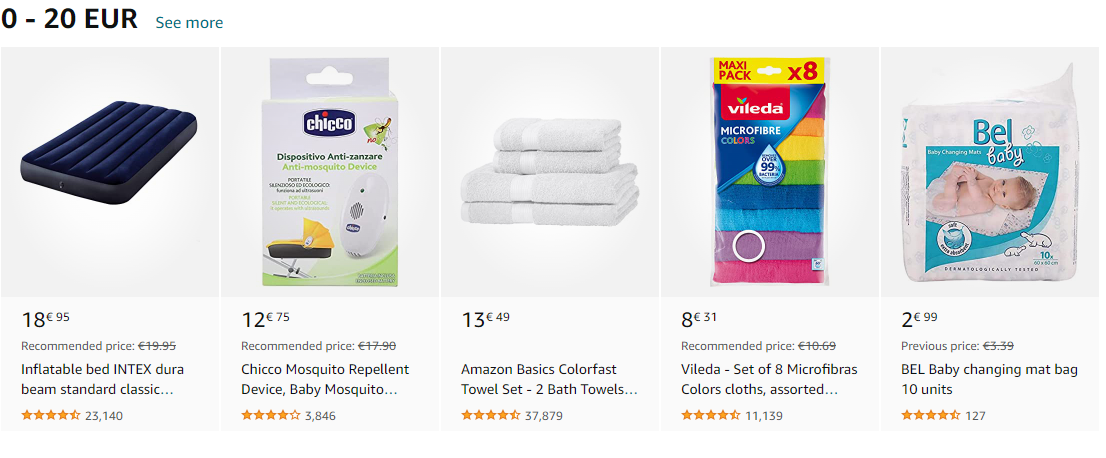Image resolution: width=1106 pixels, height=458 pixels.
Task: Open the See more link
Action: point(189,23)
